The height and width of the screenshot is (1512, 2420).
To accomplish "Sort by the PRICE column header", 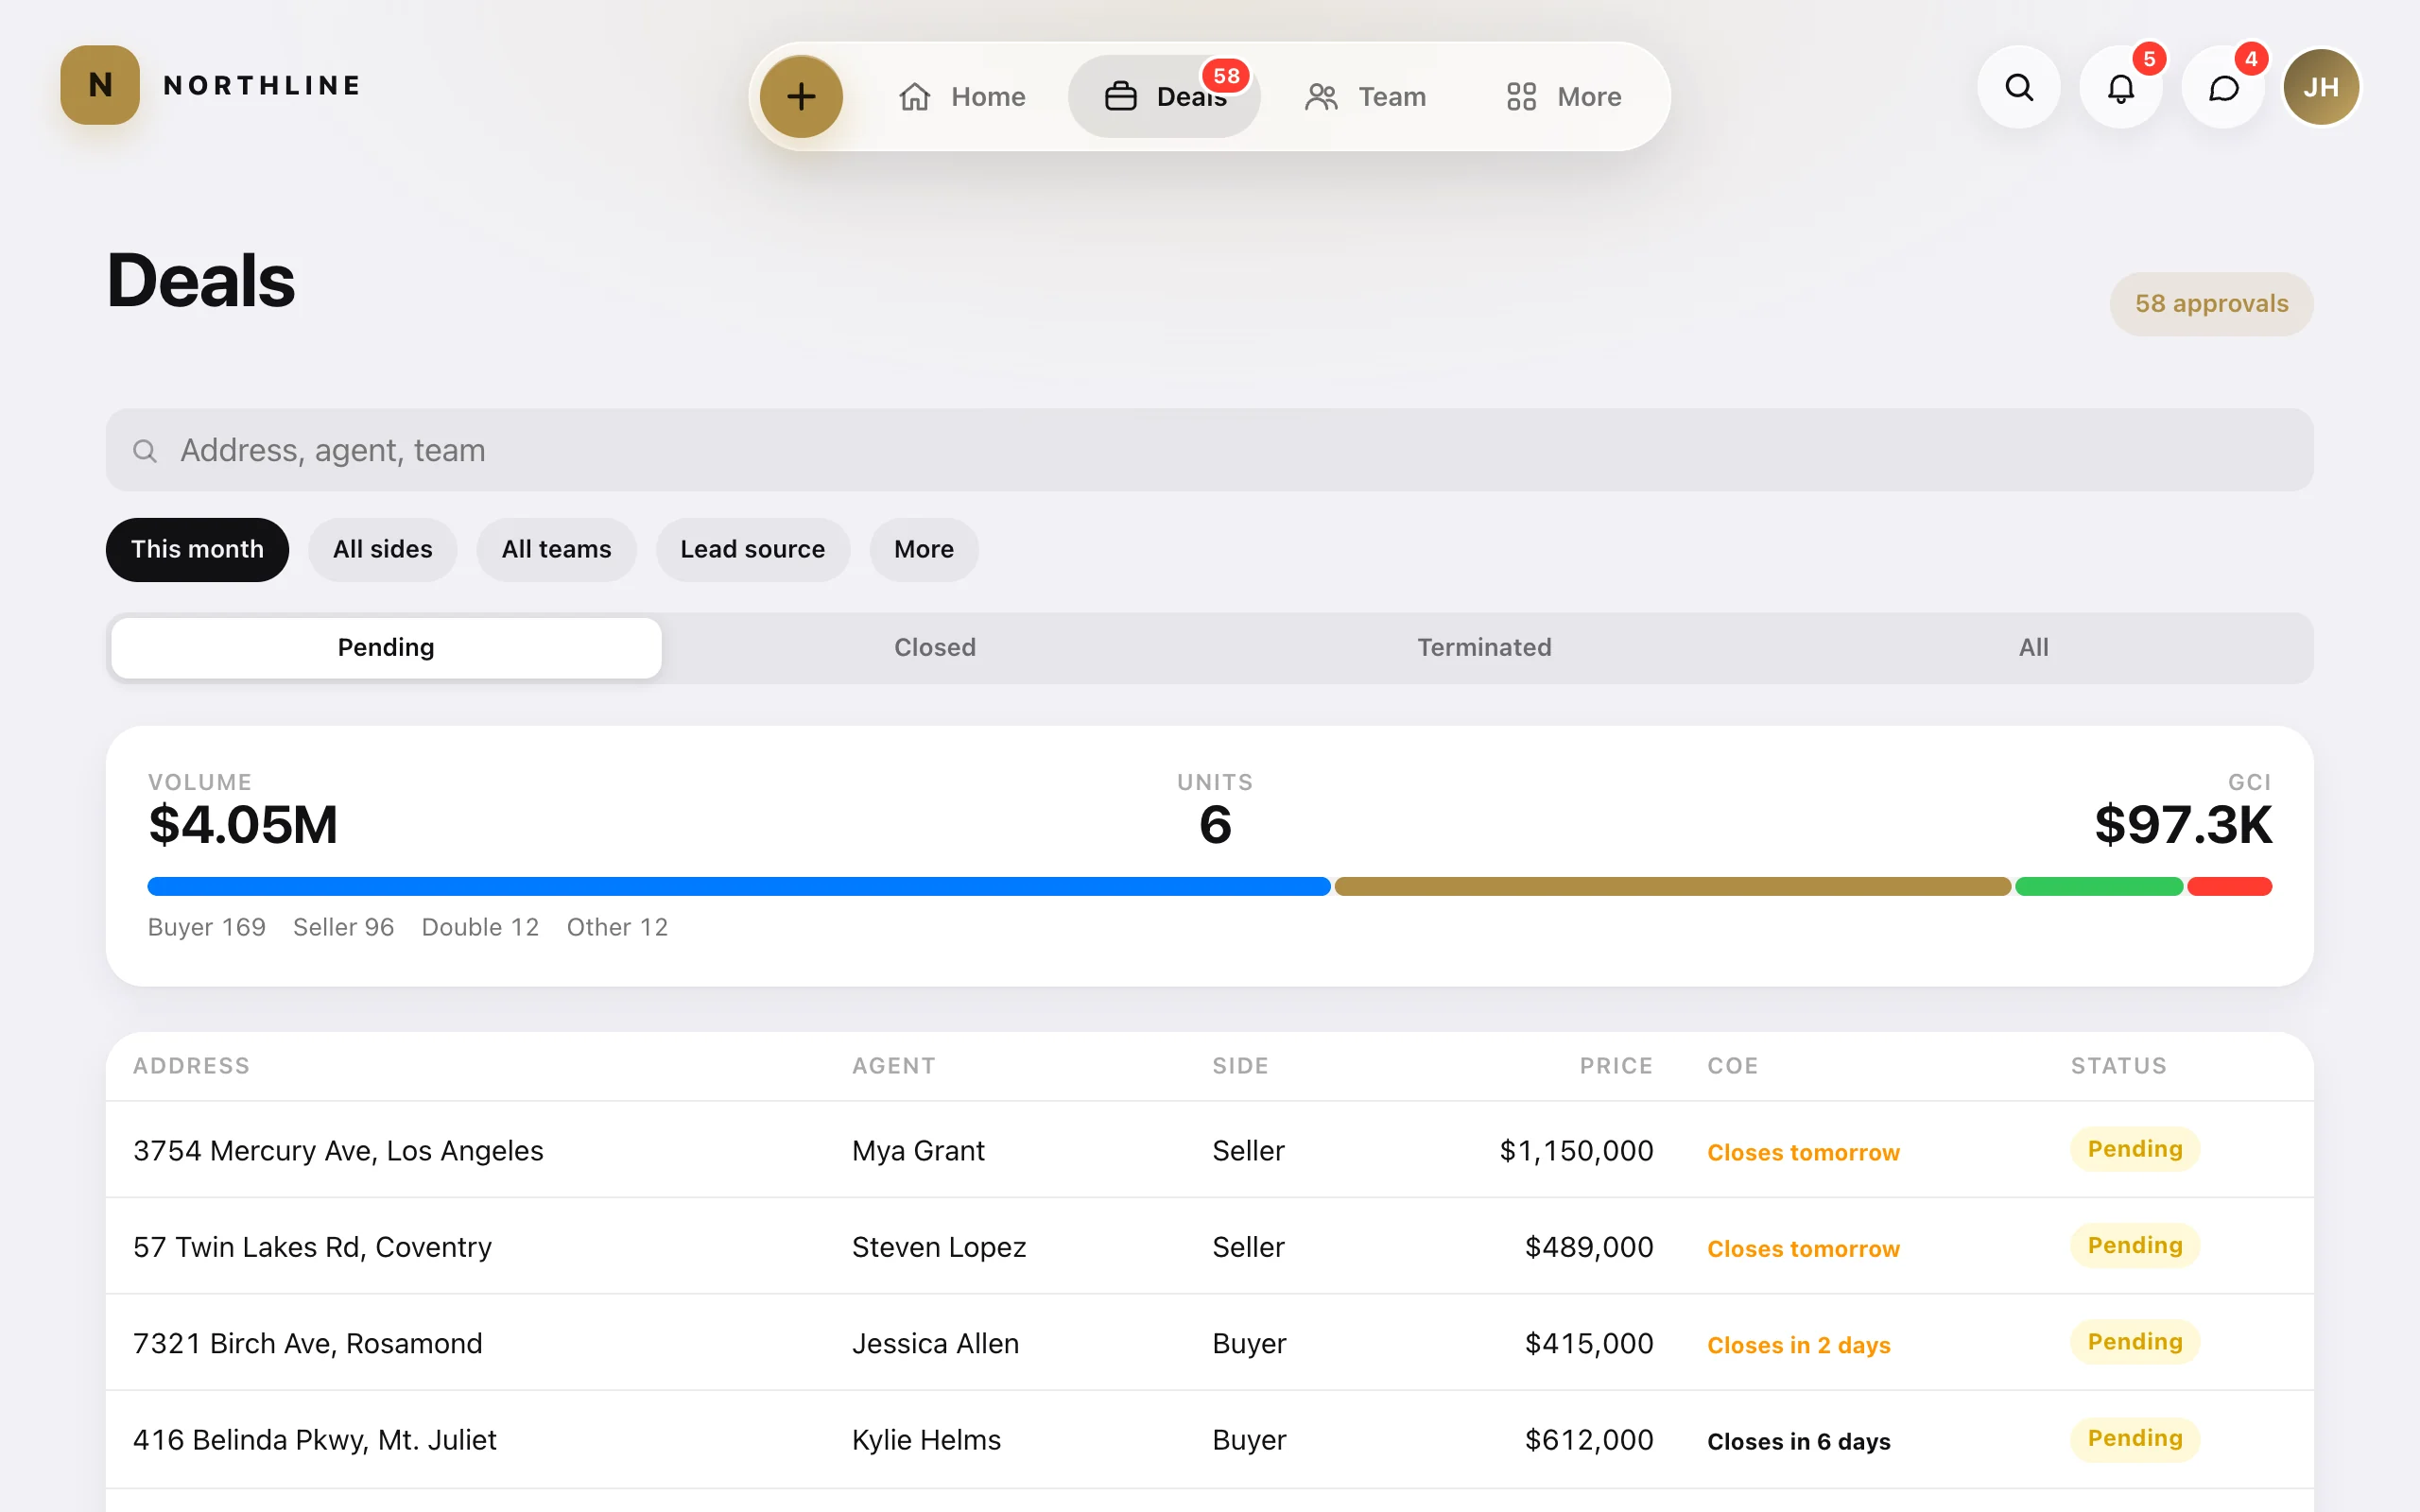I will [1616, 1066].
